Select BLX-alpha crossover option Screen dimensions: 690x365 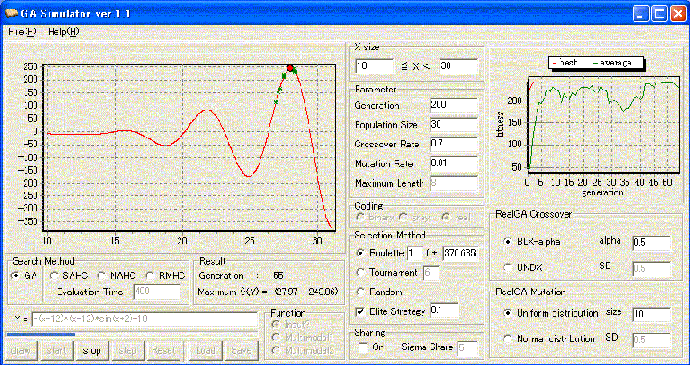(509, 242)
